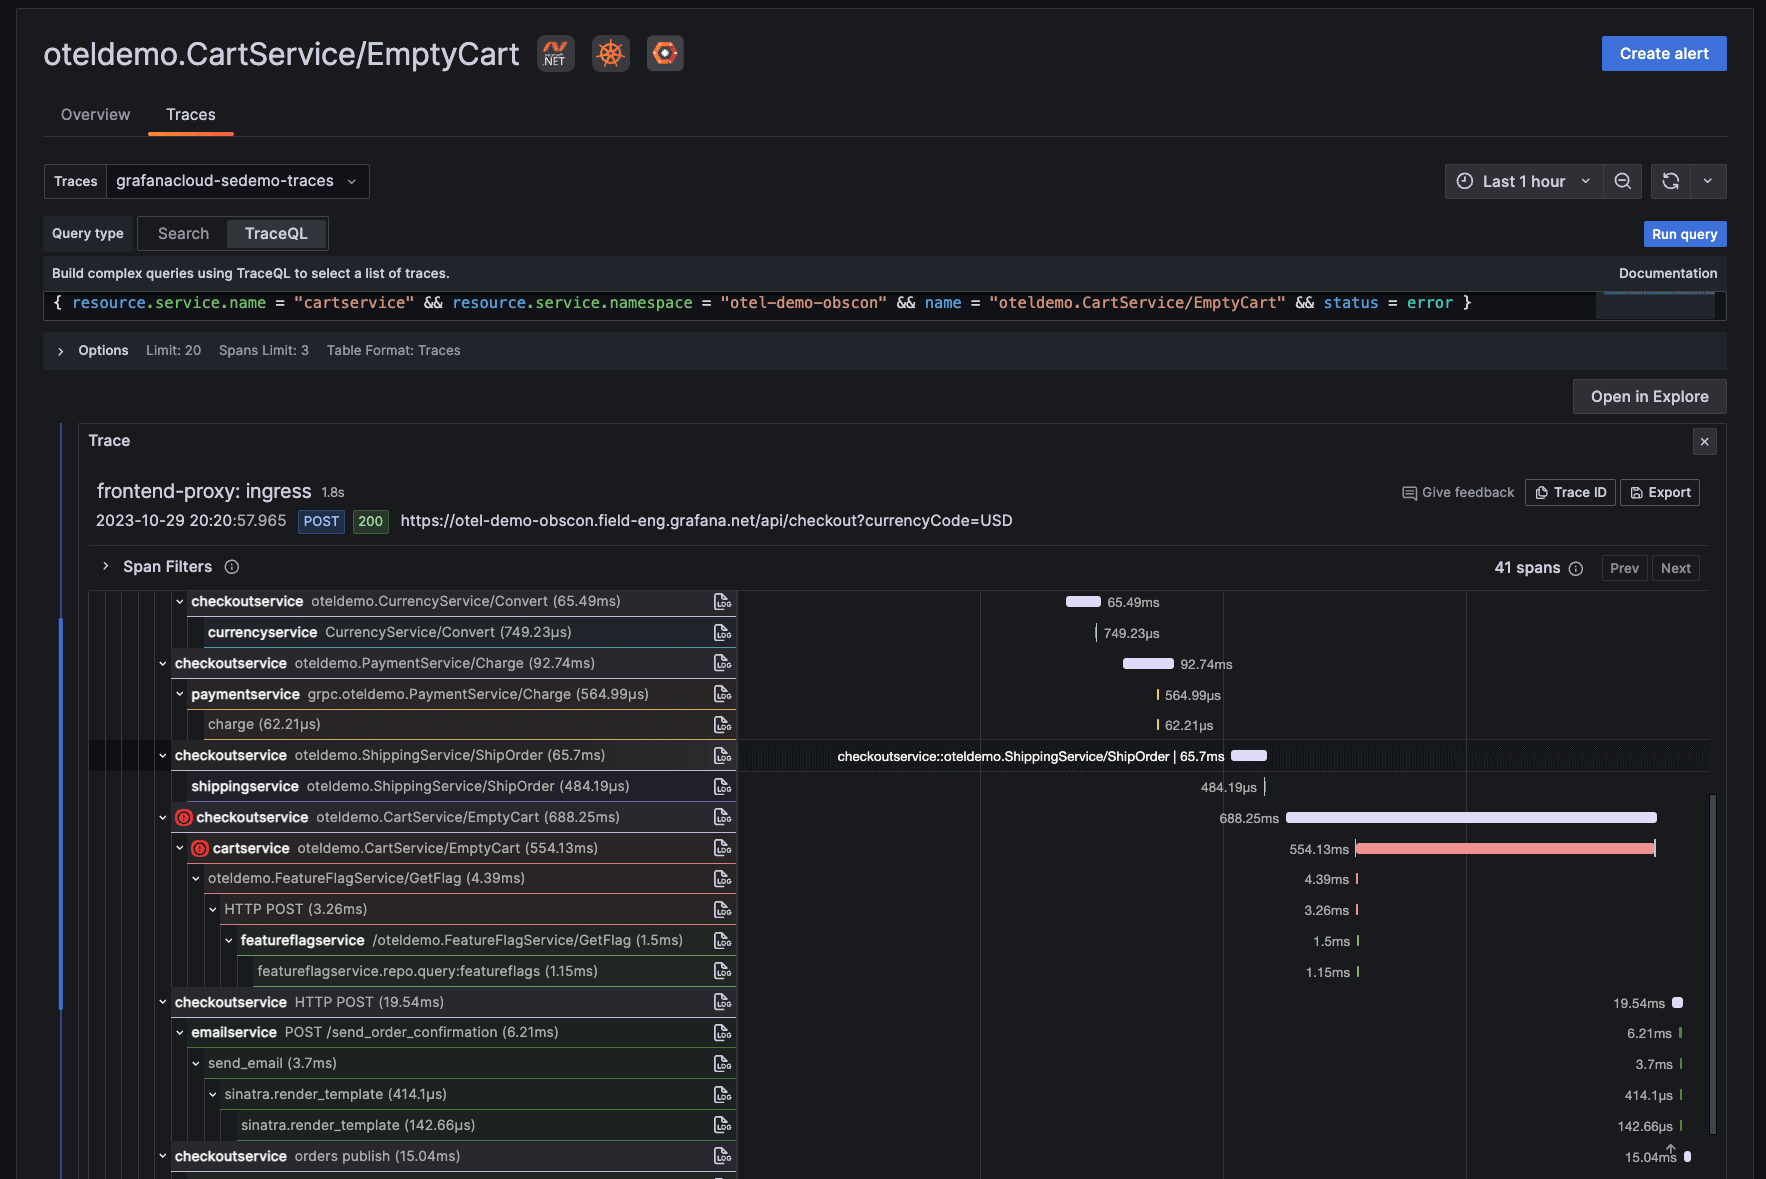This screenshot has height=1179, width=1766.
Task: Select the Search query type tab
Action: coord(182,233)
